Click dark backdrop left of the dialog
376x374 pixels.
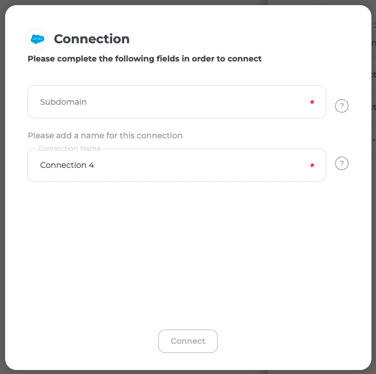(x=2, y=187)
